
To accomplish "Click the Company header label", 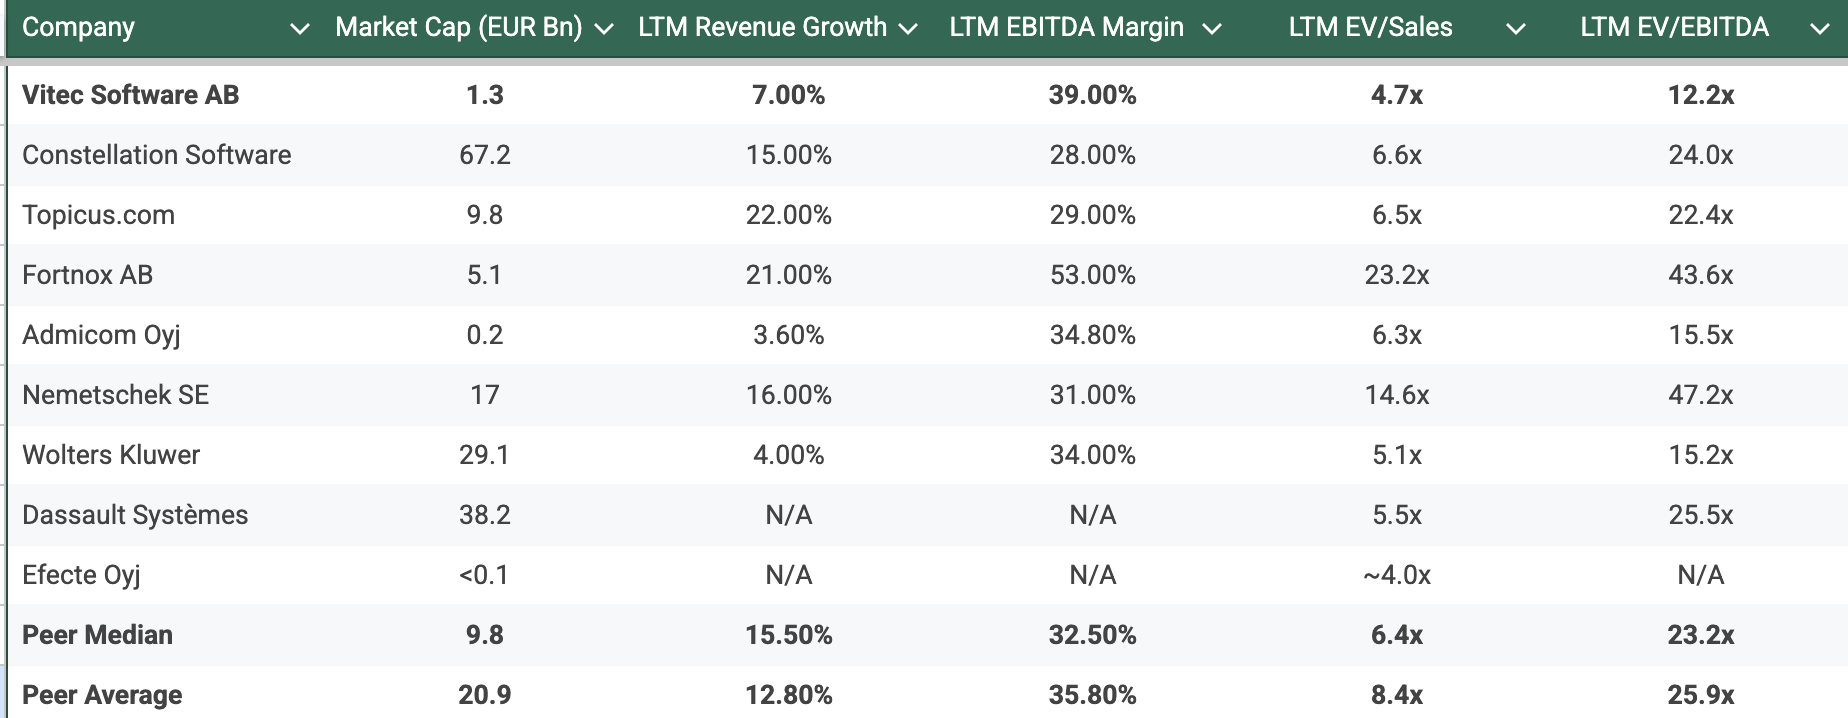I will [x=78, y=27].
